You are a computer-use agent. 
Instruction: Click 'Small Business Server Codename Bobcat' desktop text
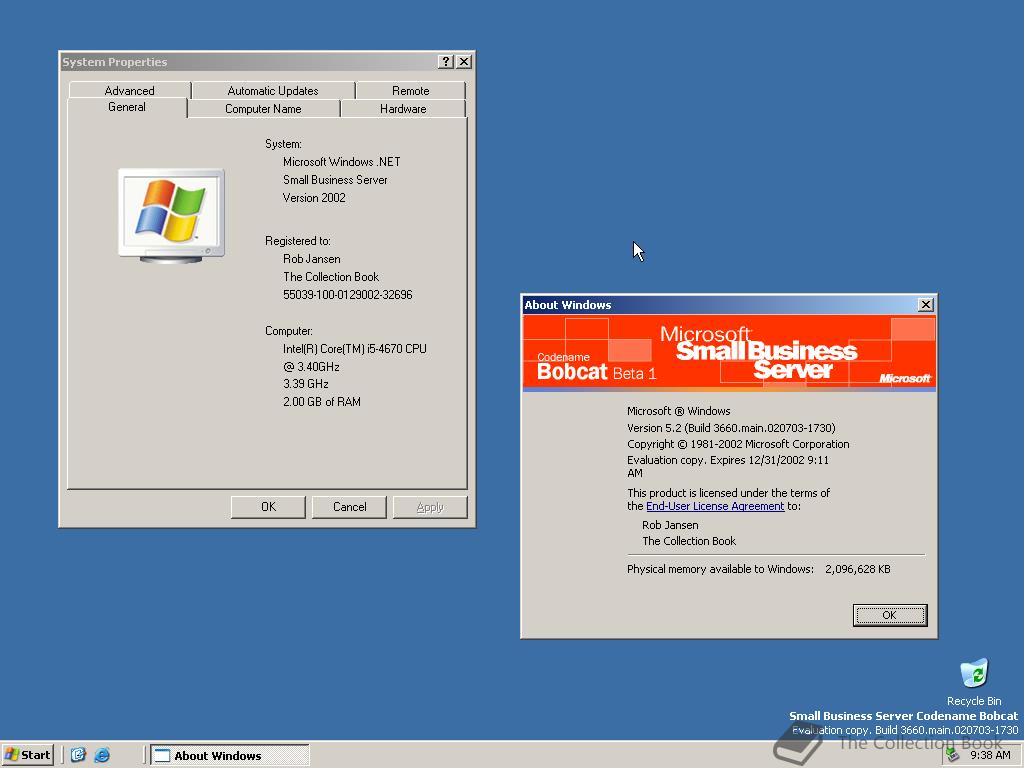click(x=903, y=716)
